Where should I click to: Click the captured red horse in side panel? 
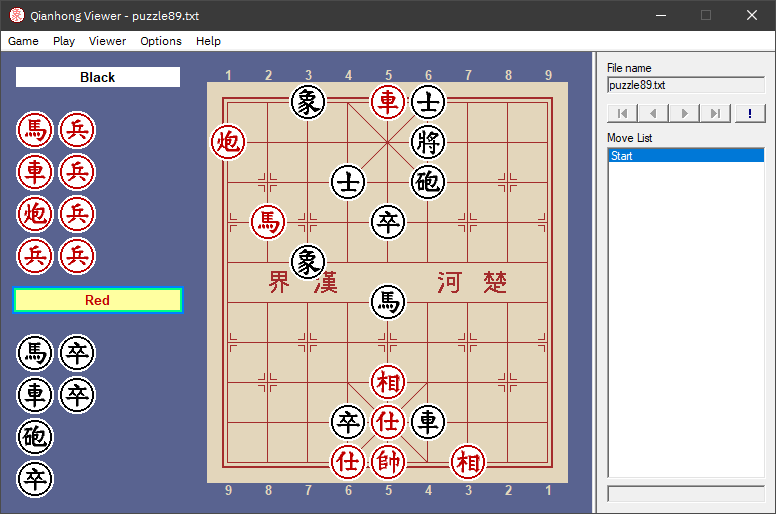point(35,130)
